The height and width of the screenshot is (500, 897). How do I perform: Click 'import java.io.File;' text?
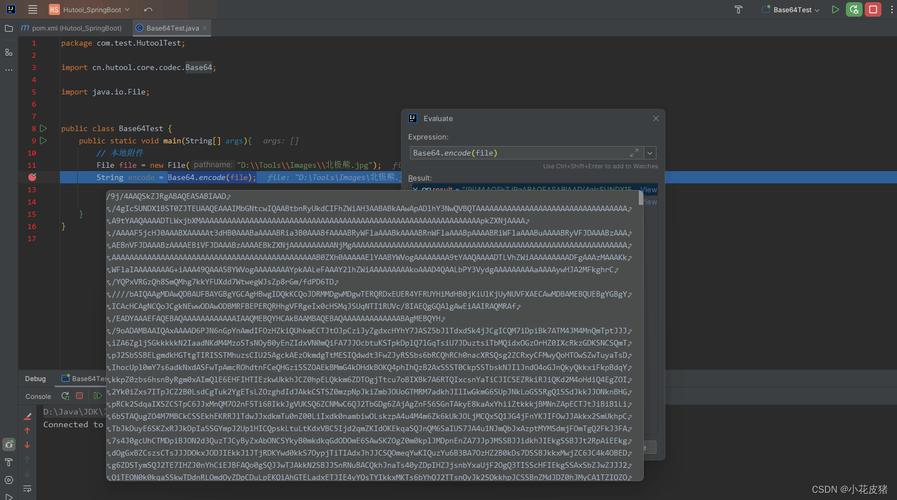pos(105,92)
